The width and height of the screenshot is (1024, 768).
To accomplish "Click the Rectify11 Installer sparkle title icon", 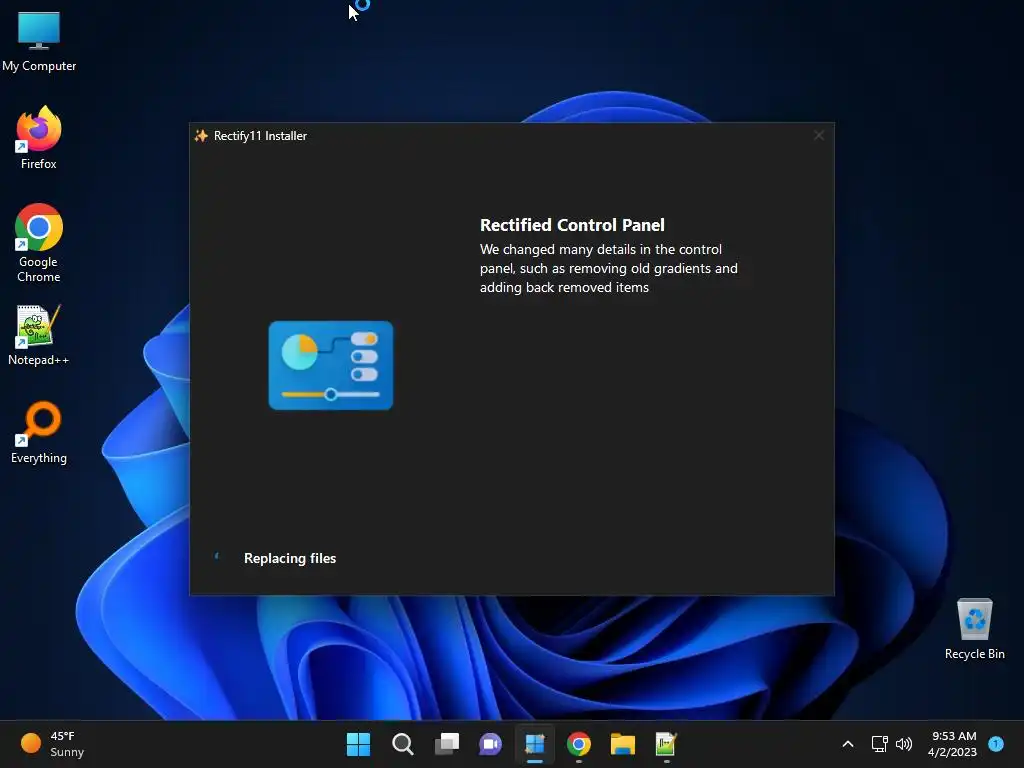I will (201, 136).
